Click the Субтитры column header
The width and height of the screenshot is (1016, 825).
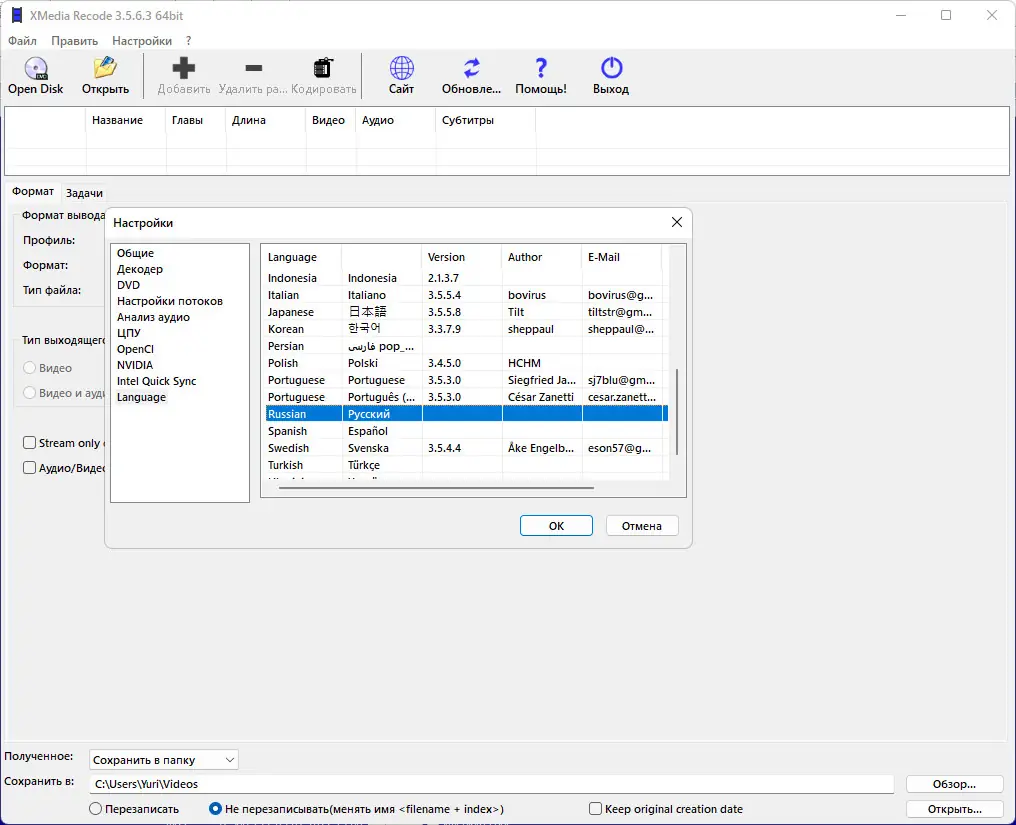tap(485, 121)
